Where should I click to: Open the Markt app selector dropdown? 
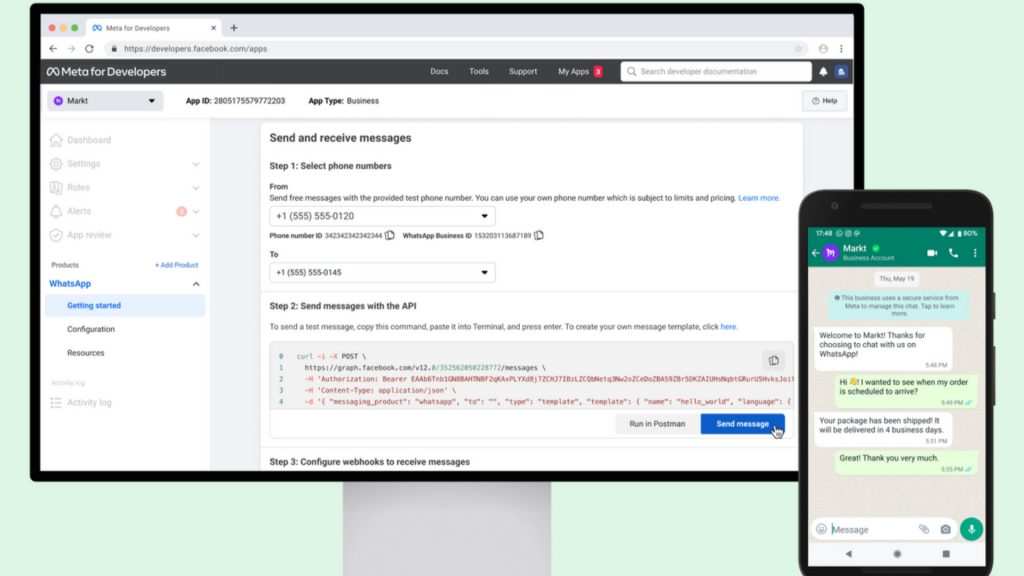[105, 101]
